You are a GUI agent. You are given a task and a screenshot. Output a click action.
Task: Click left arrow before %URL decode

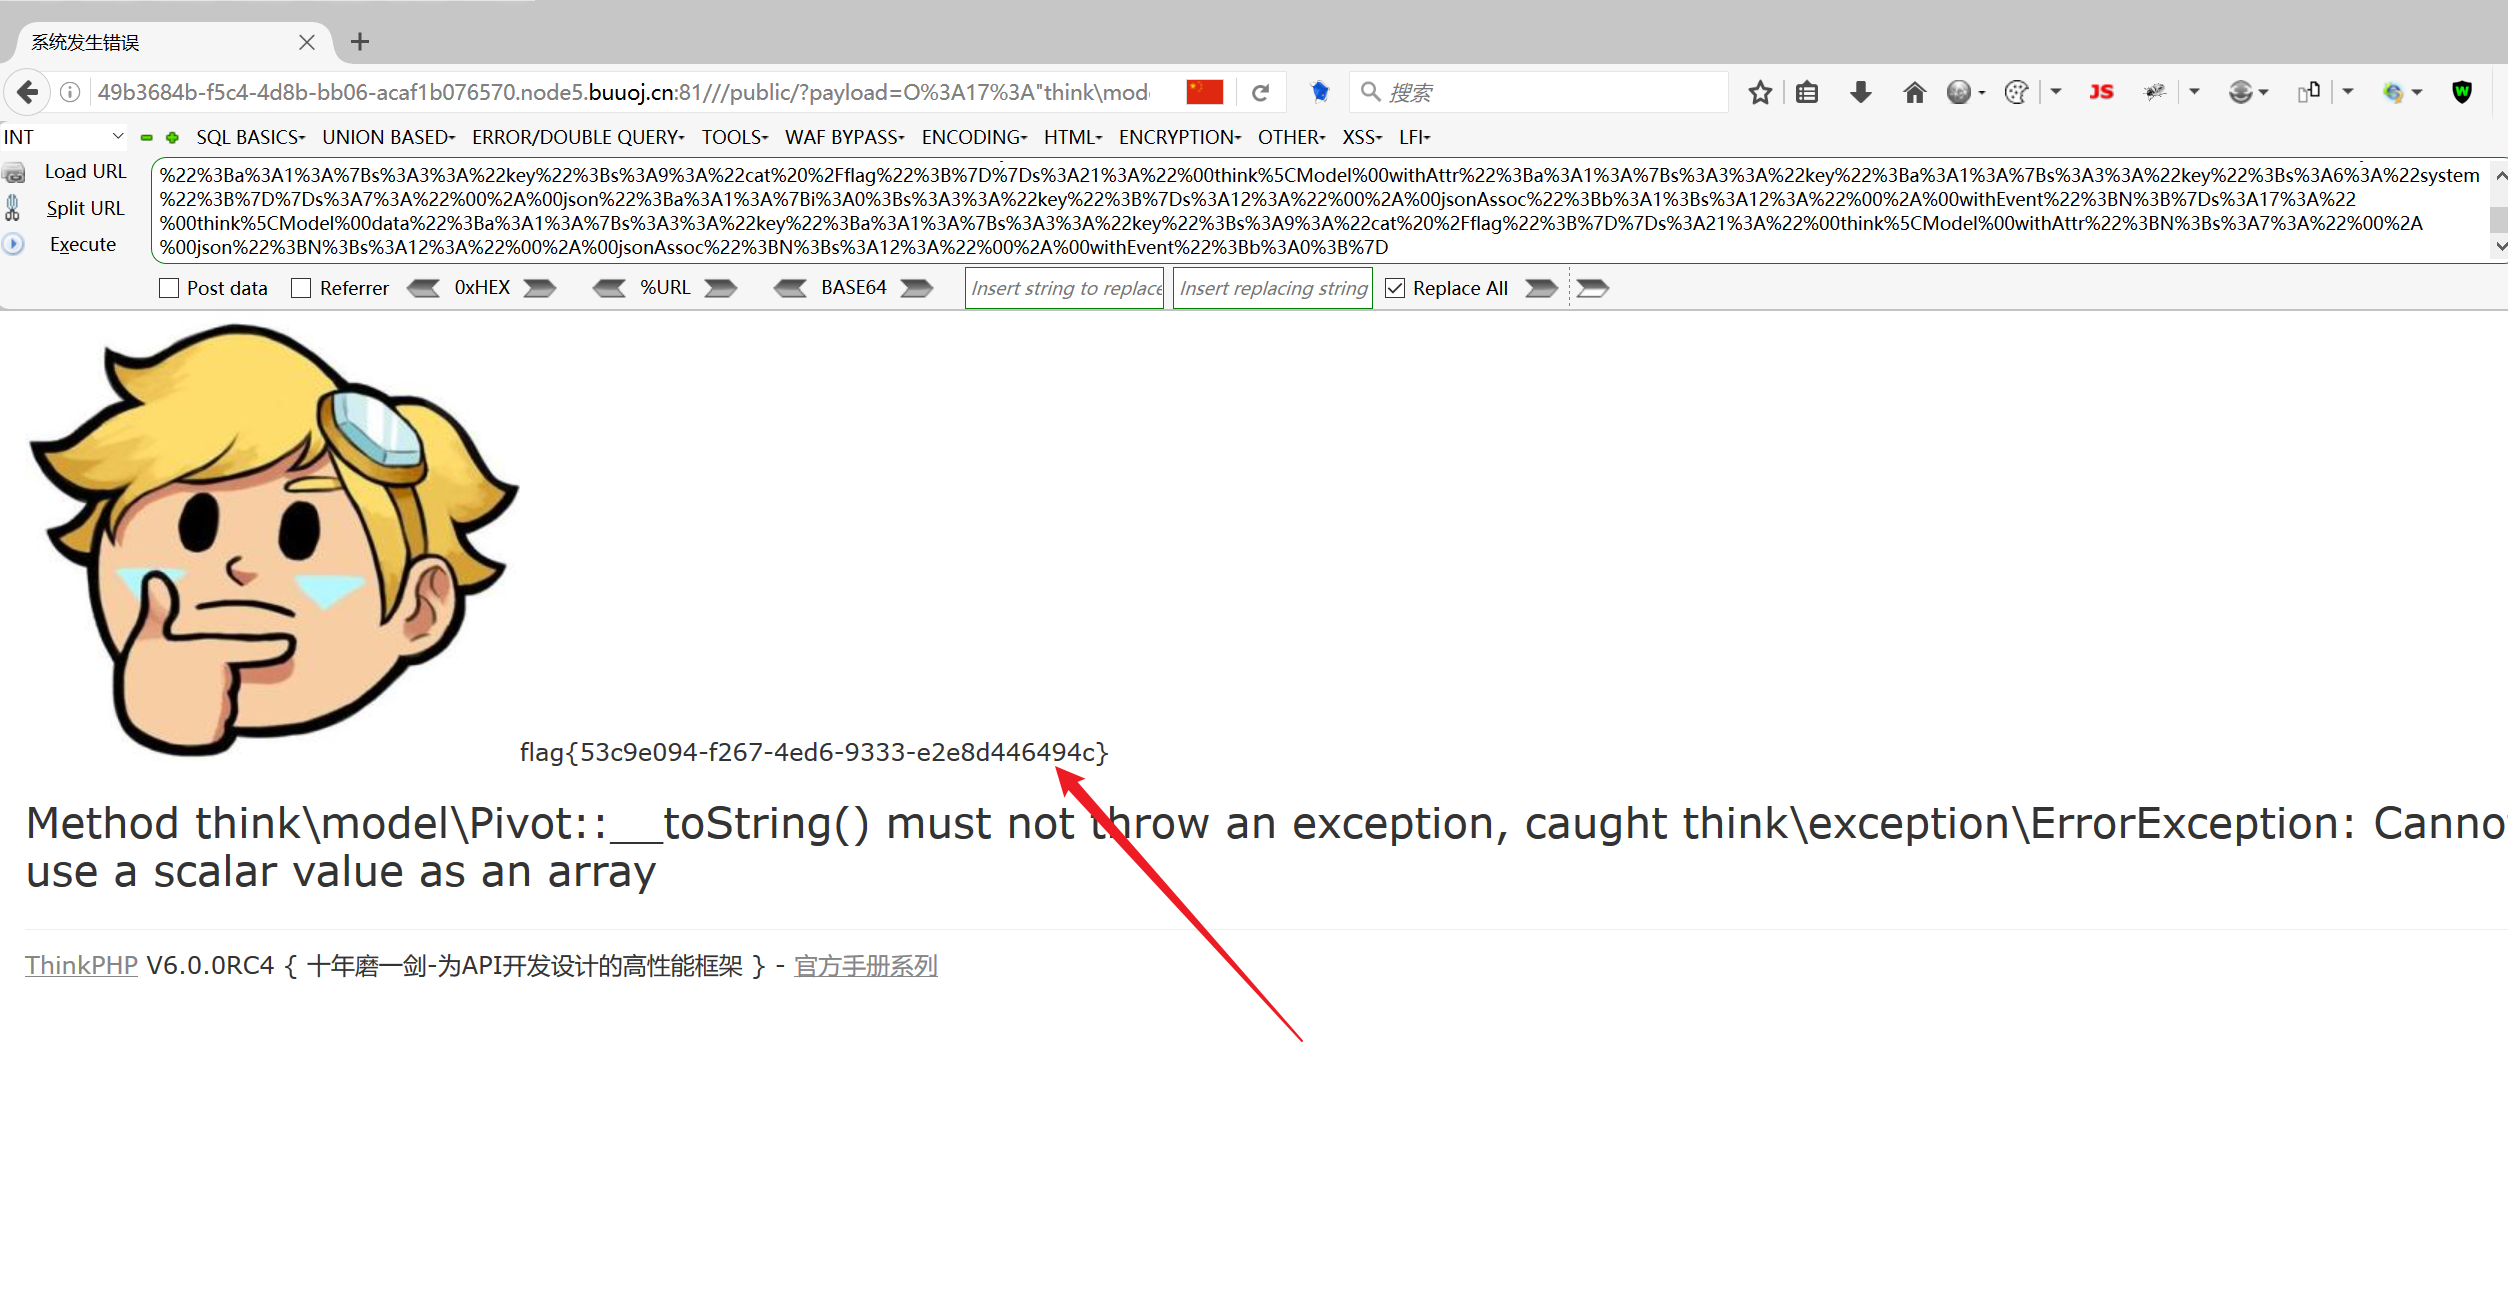609,288
